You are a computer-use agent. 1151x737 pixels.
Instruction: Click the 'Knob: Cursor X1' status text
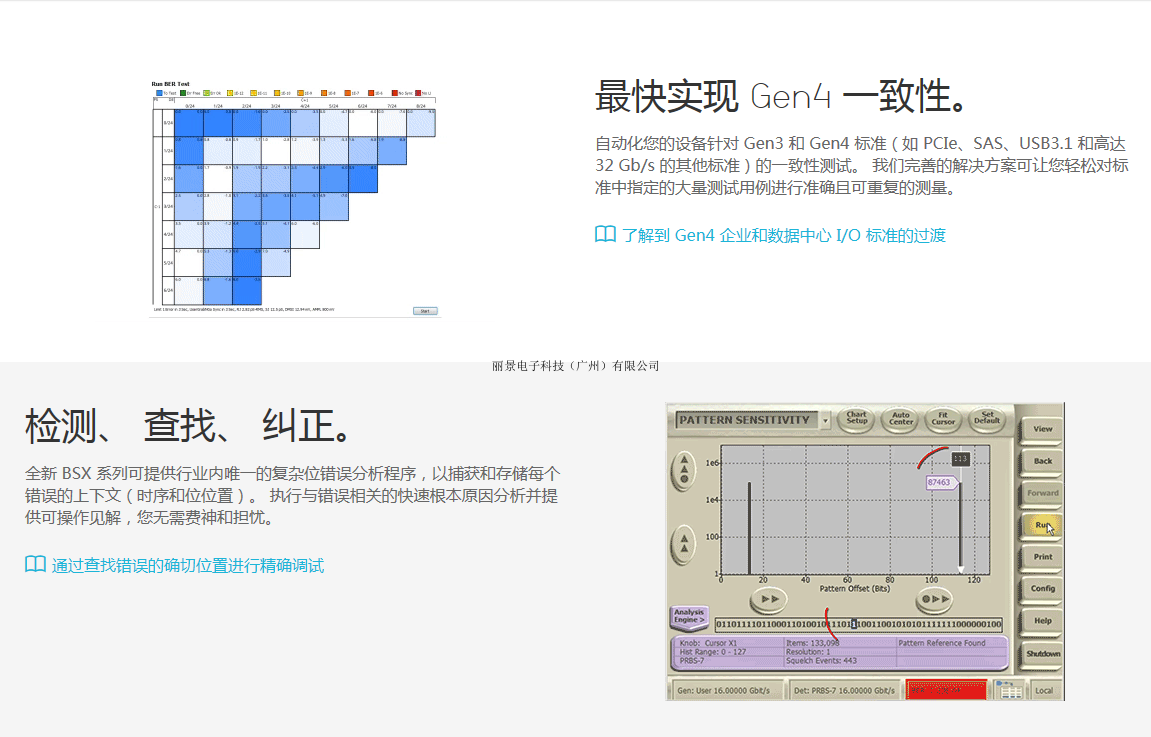pos(708,643)
